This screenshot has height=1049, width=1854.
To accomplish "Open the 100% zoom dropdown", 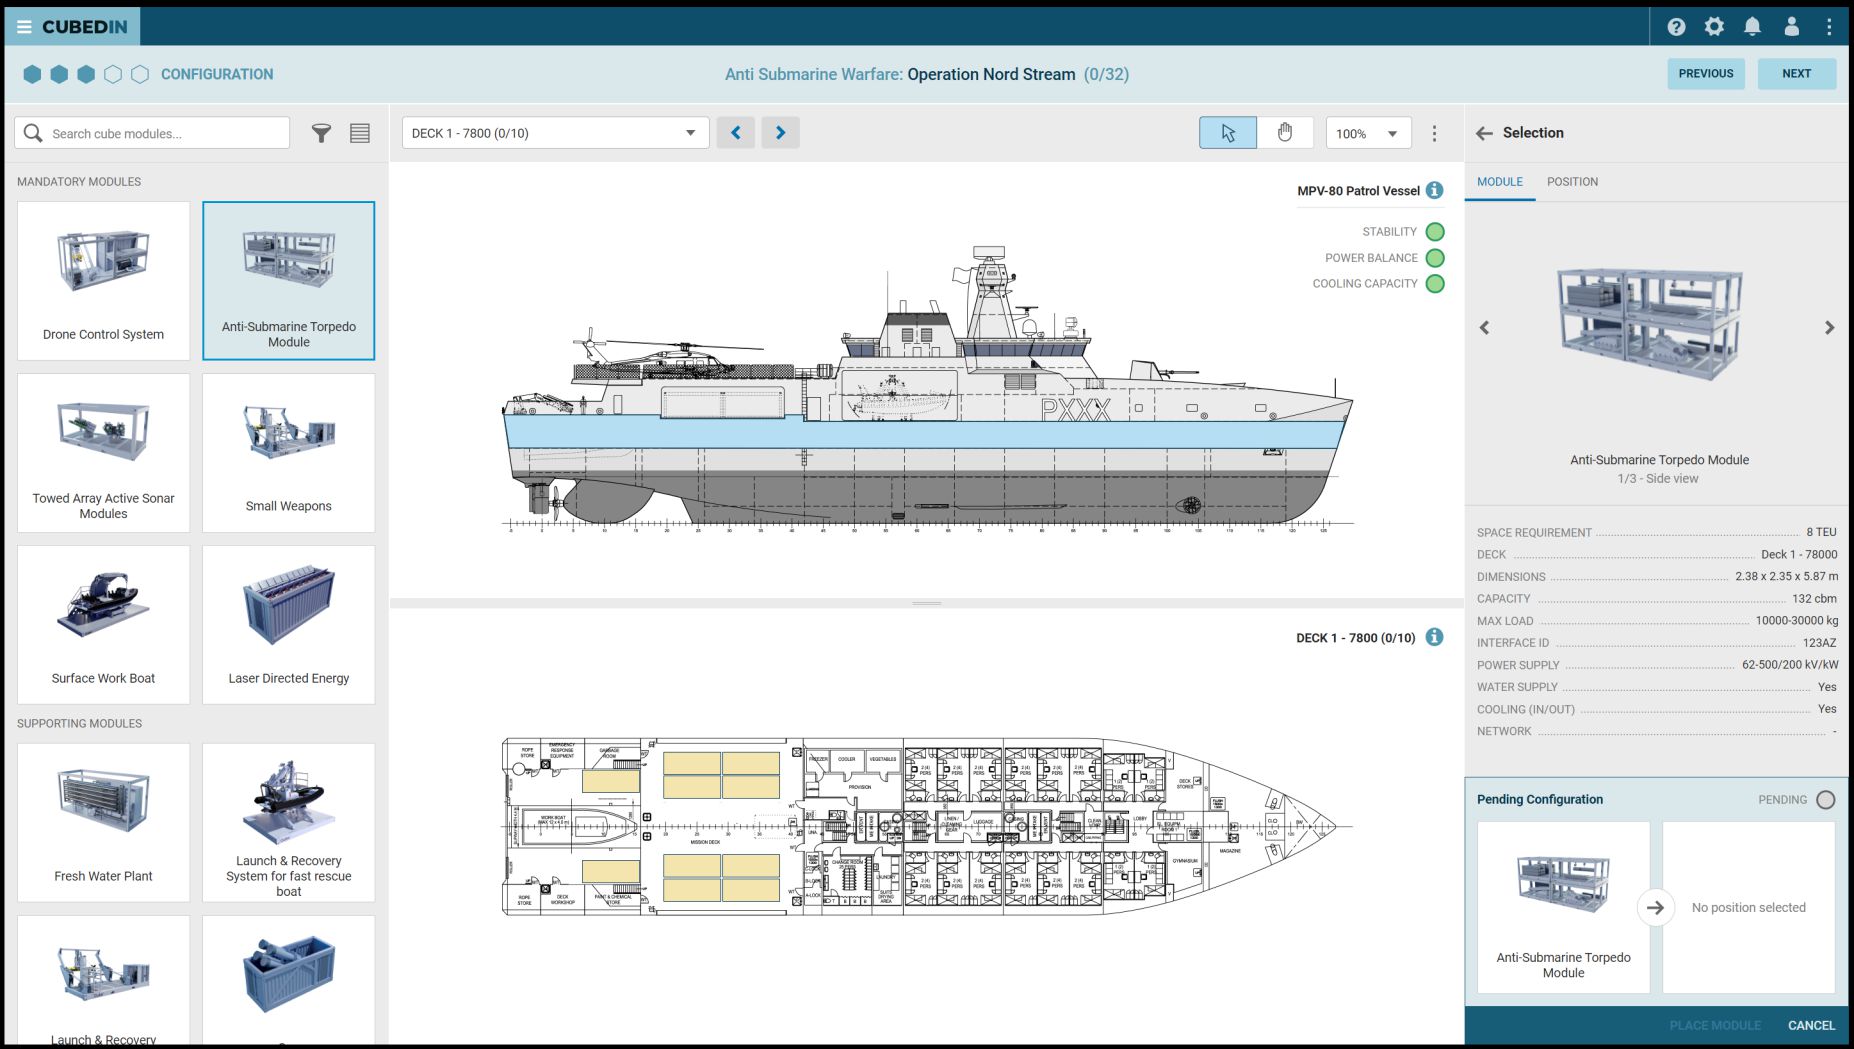I will 1368,133.
